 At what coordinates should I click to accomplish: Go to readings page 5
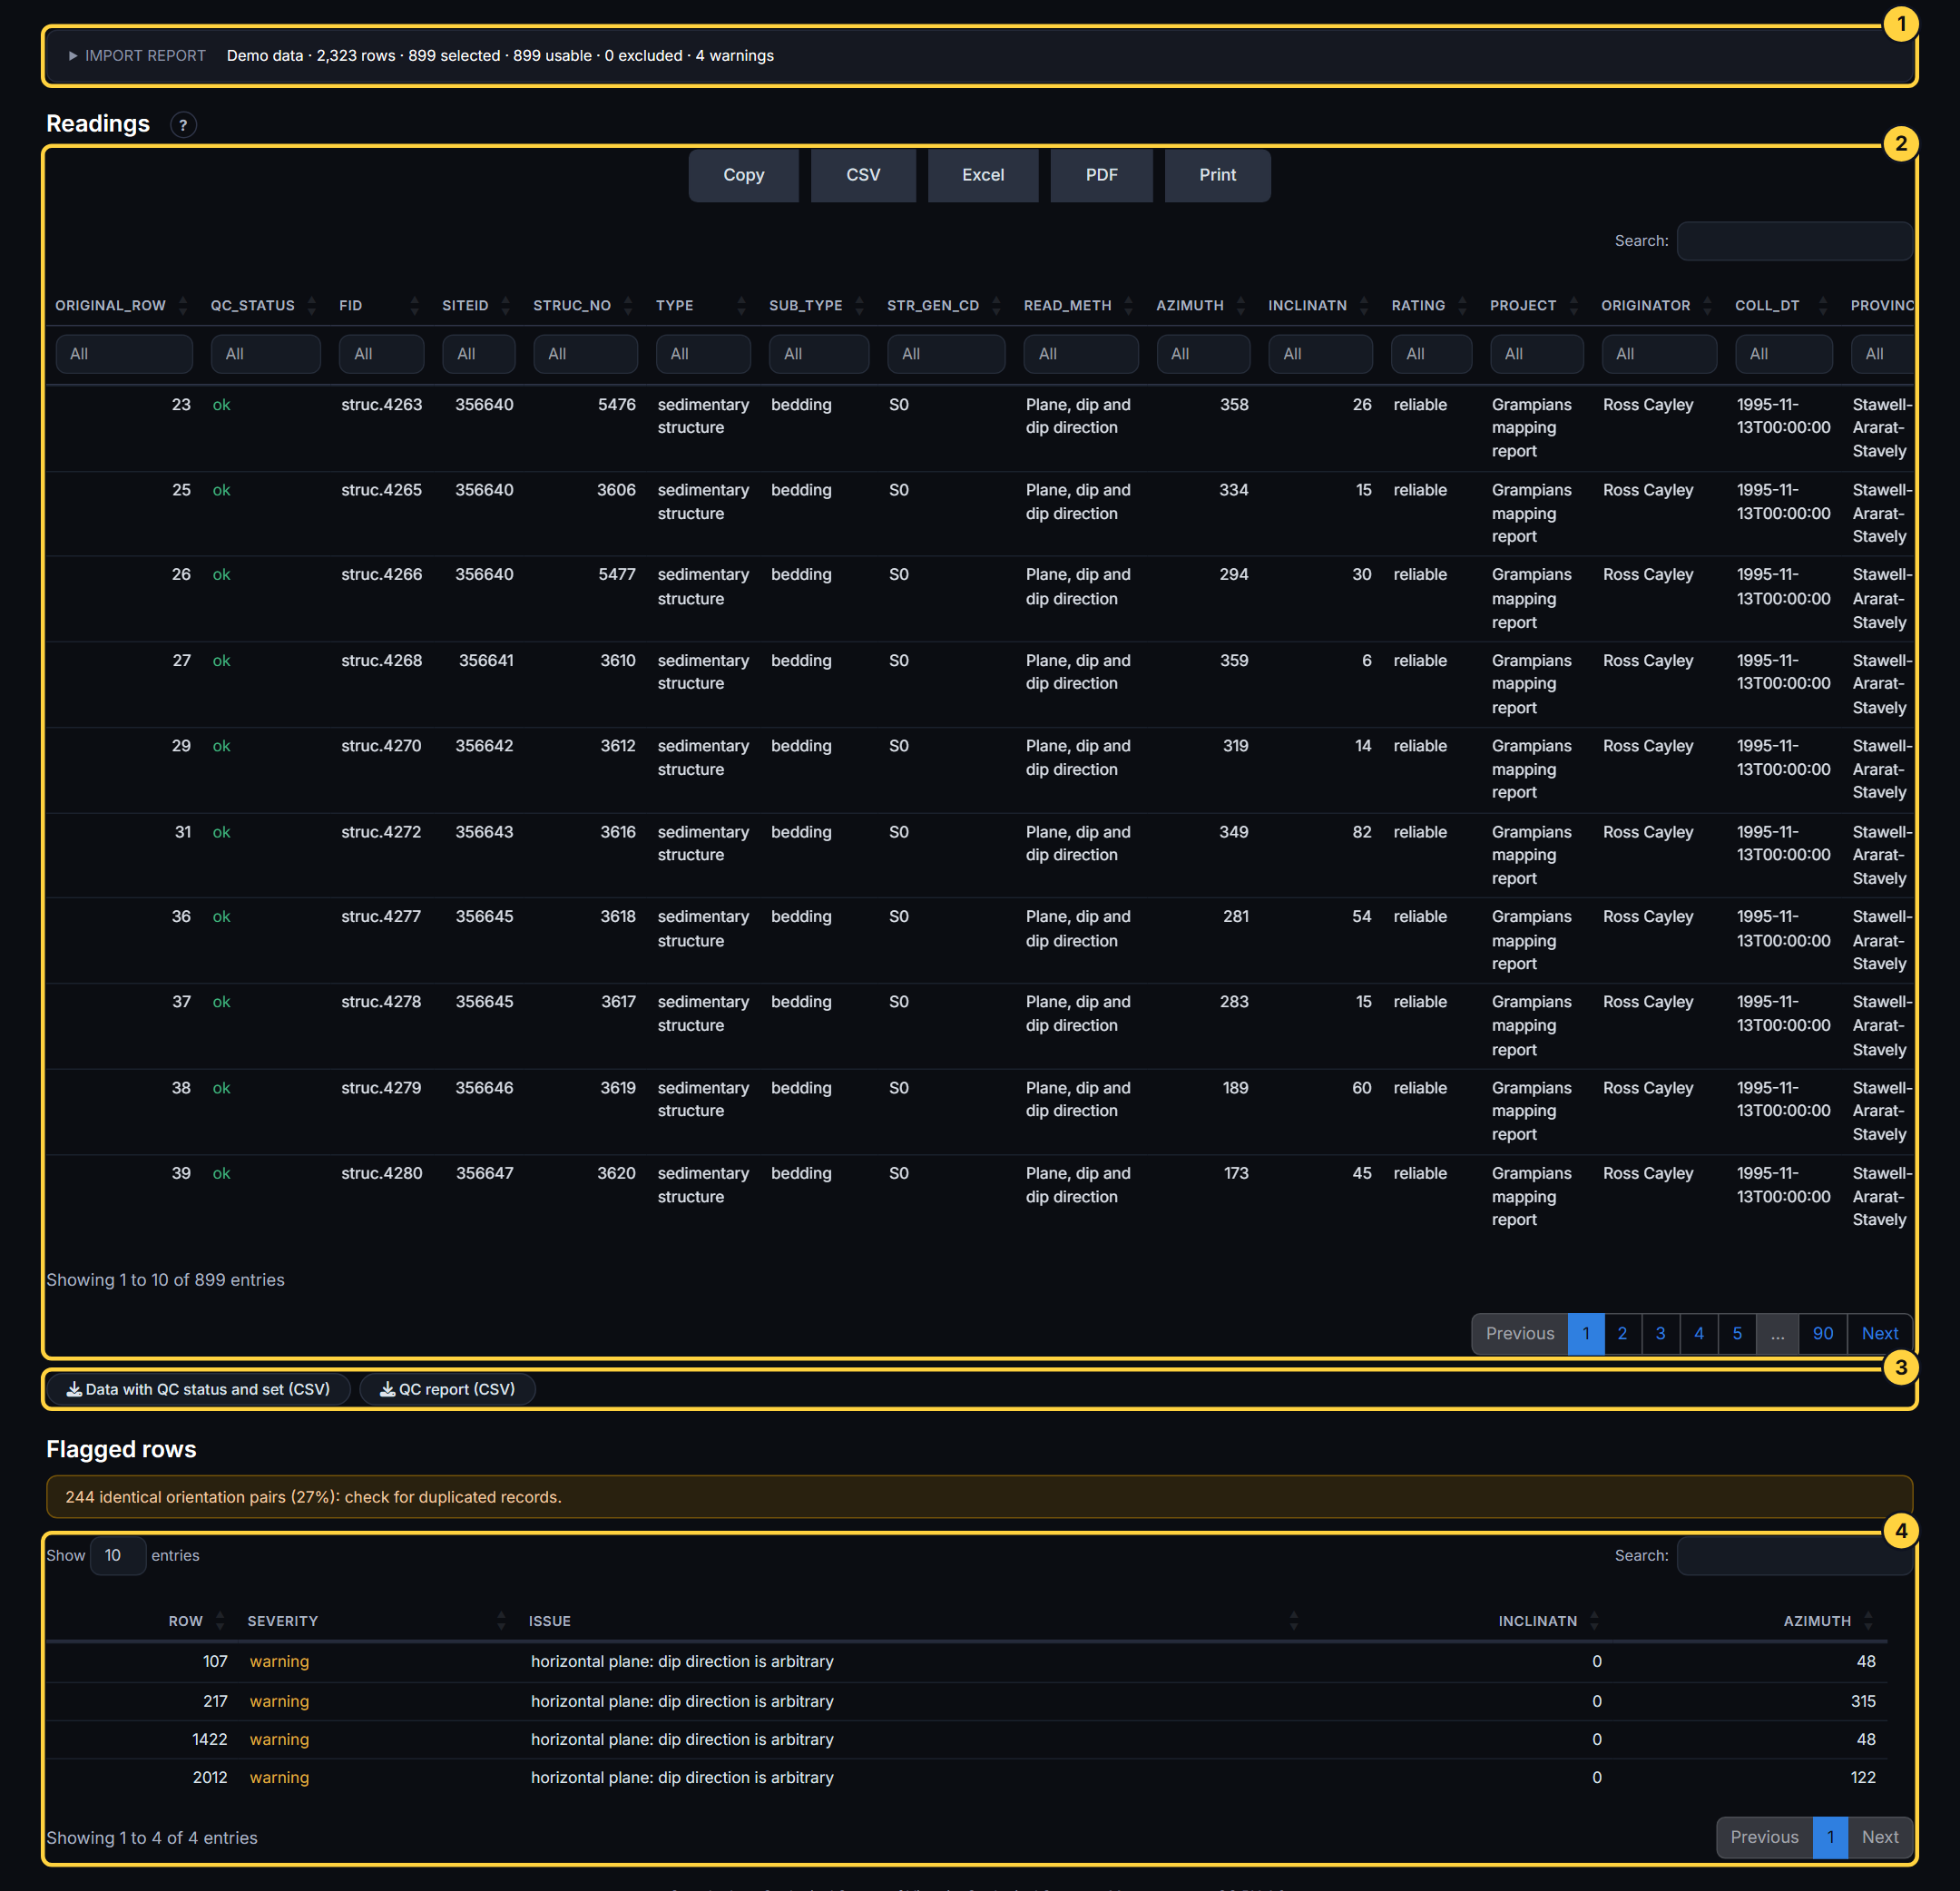pos(1737,1334)
